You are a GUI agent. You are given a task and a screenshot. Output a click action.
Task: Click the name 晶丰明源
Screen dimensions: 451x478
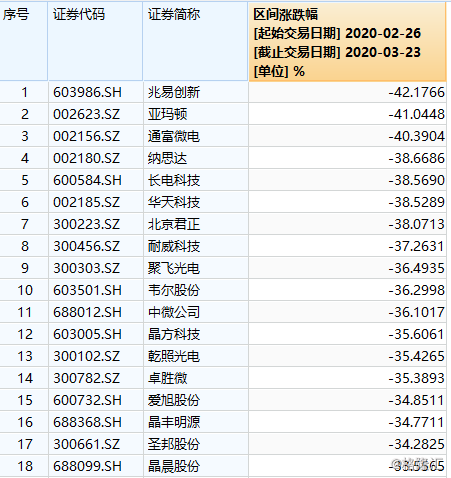click(174, 422)
